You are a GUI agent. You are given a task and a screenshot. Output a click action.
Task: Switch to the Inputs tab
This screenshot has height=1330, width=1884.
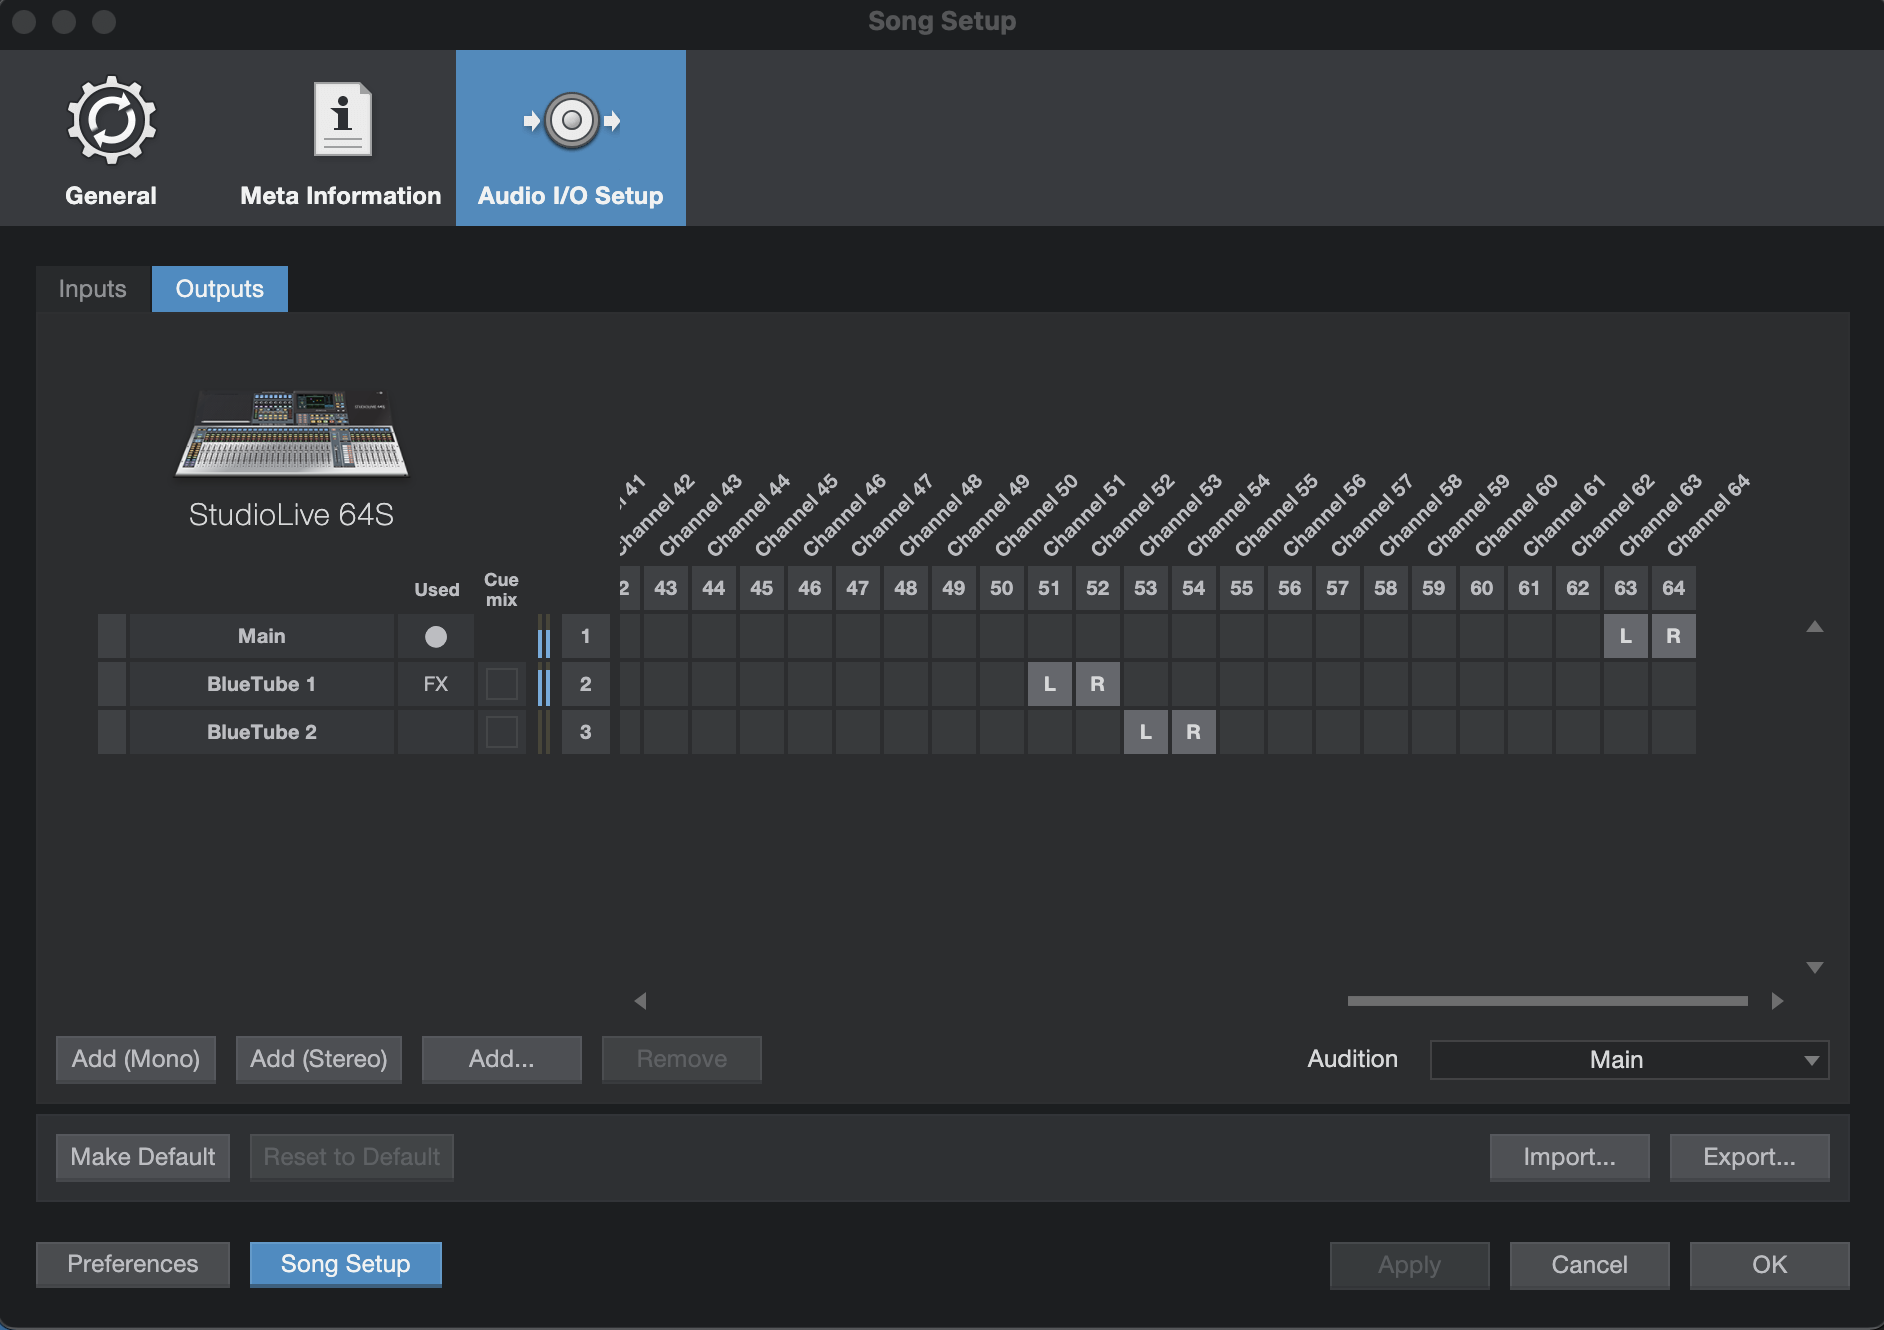[92, 288]
